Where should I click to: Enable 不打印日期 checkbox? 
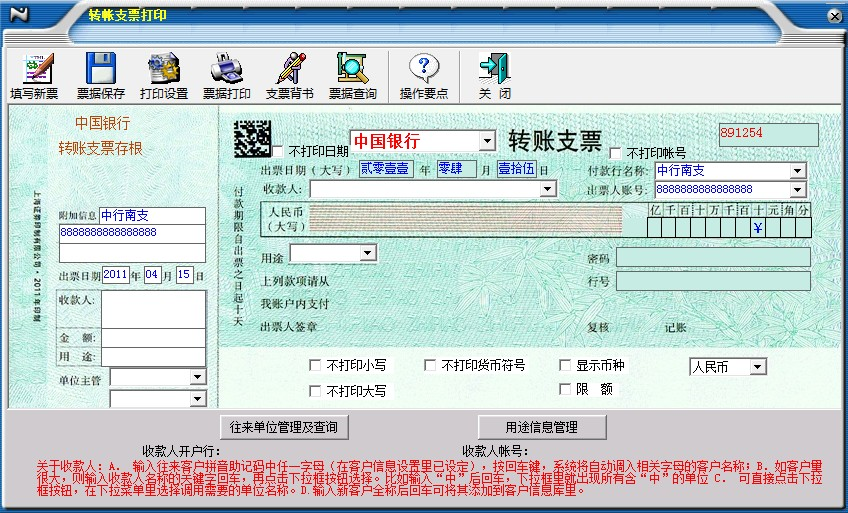(x=277, y=151)
